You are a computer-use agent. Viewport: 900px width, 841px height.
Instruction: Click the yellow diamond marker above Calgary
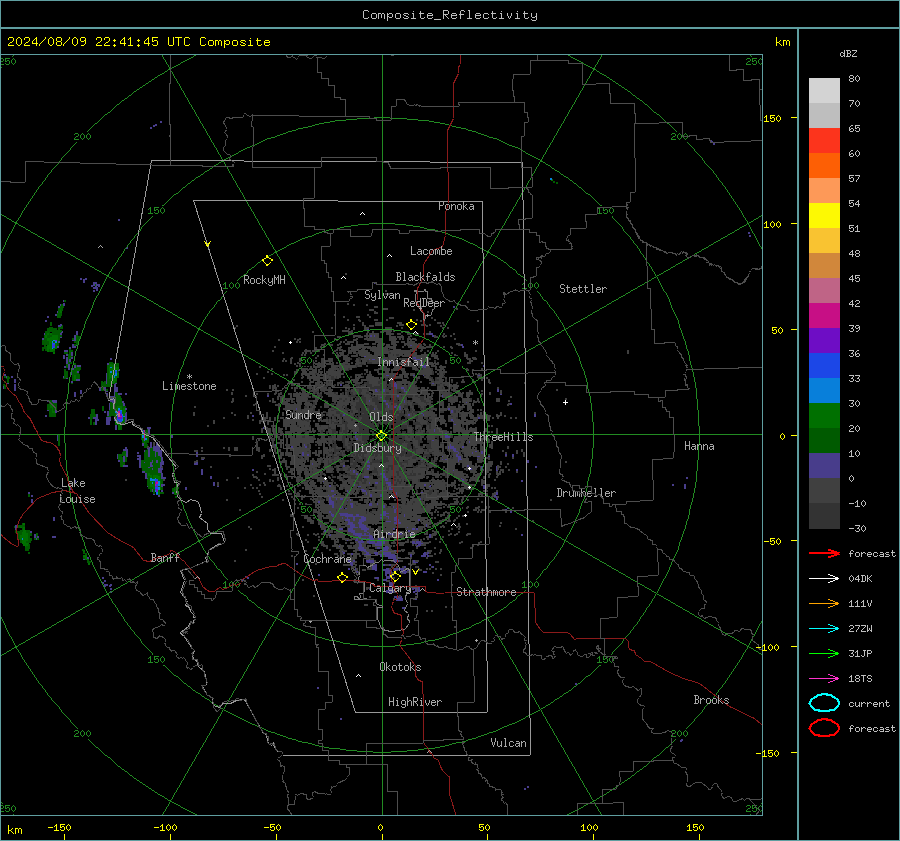(x=395, y=576)
